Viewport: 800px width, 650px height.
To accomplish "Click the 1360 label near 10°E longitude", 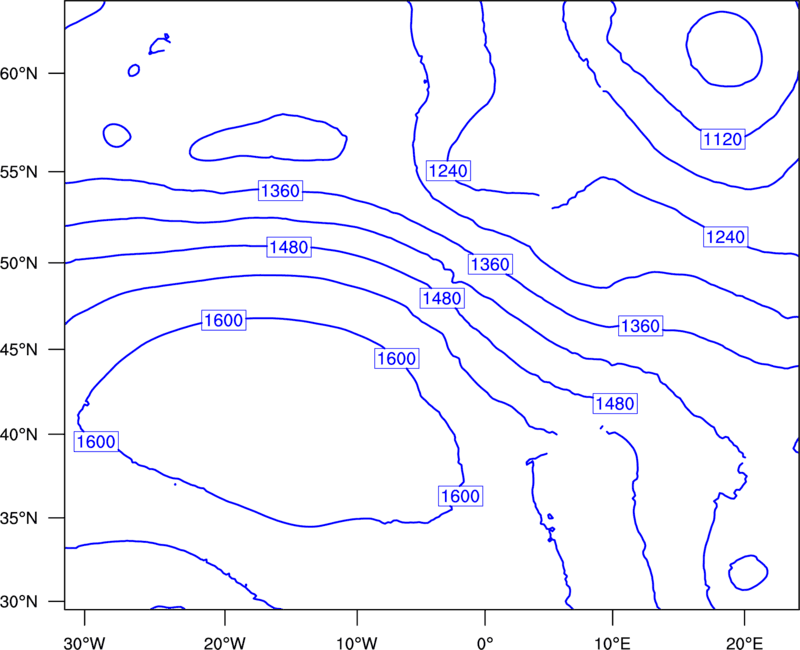I will [641, 326].
